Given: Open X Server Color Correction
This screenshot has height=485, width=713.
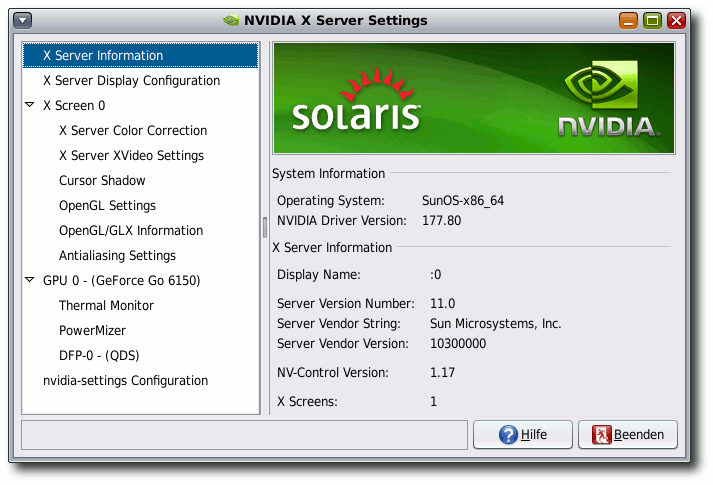Looking at the screenshot, I should click(x=133, y=130).
